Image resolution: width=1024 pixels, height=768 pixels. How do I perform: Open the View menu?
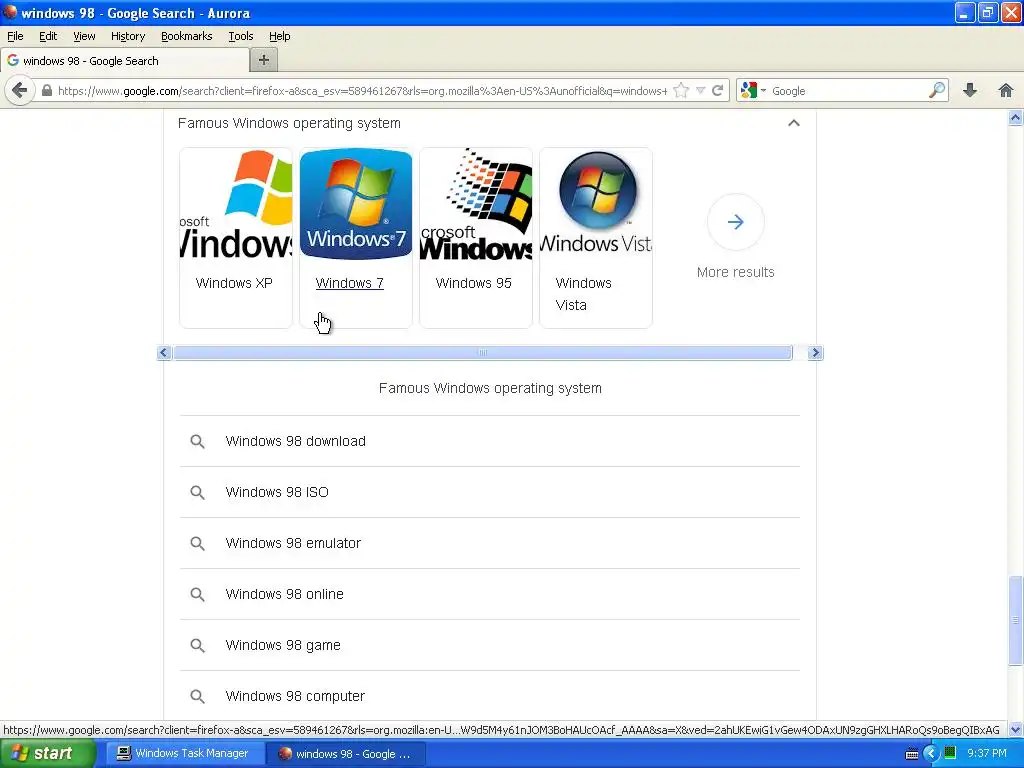click(x=84, y=37)
